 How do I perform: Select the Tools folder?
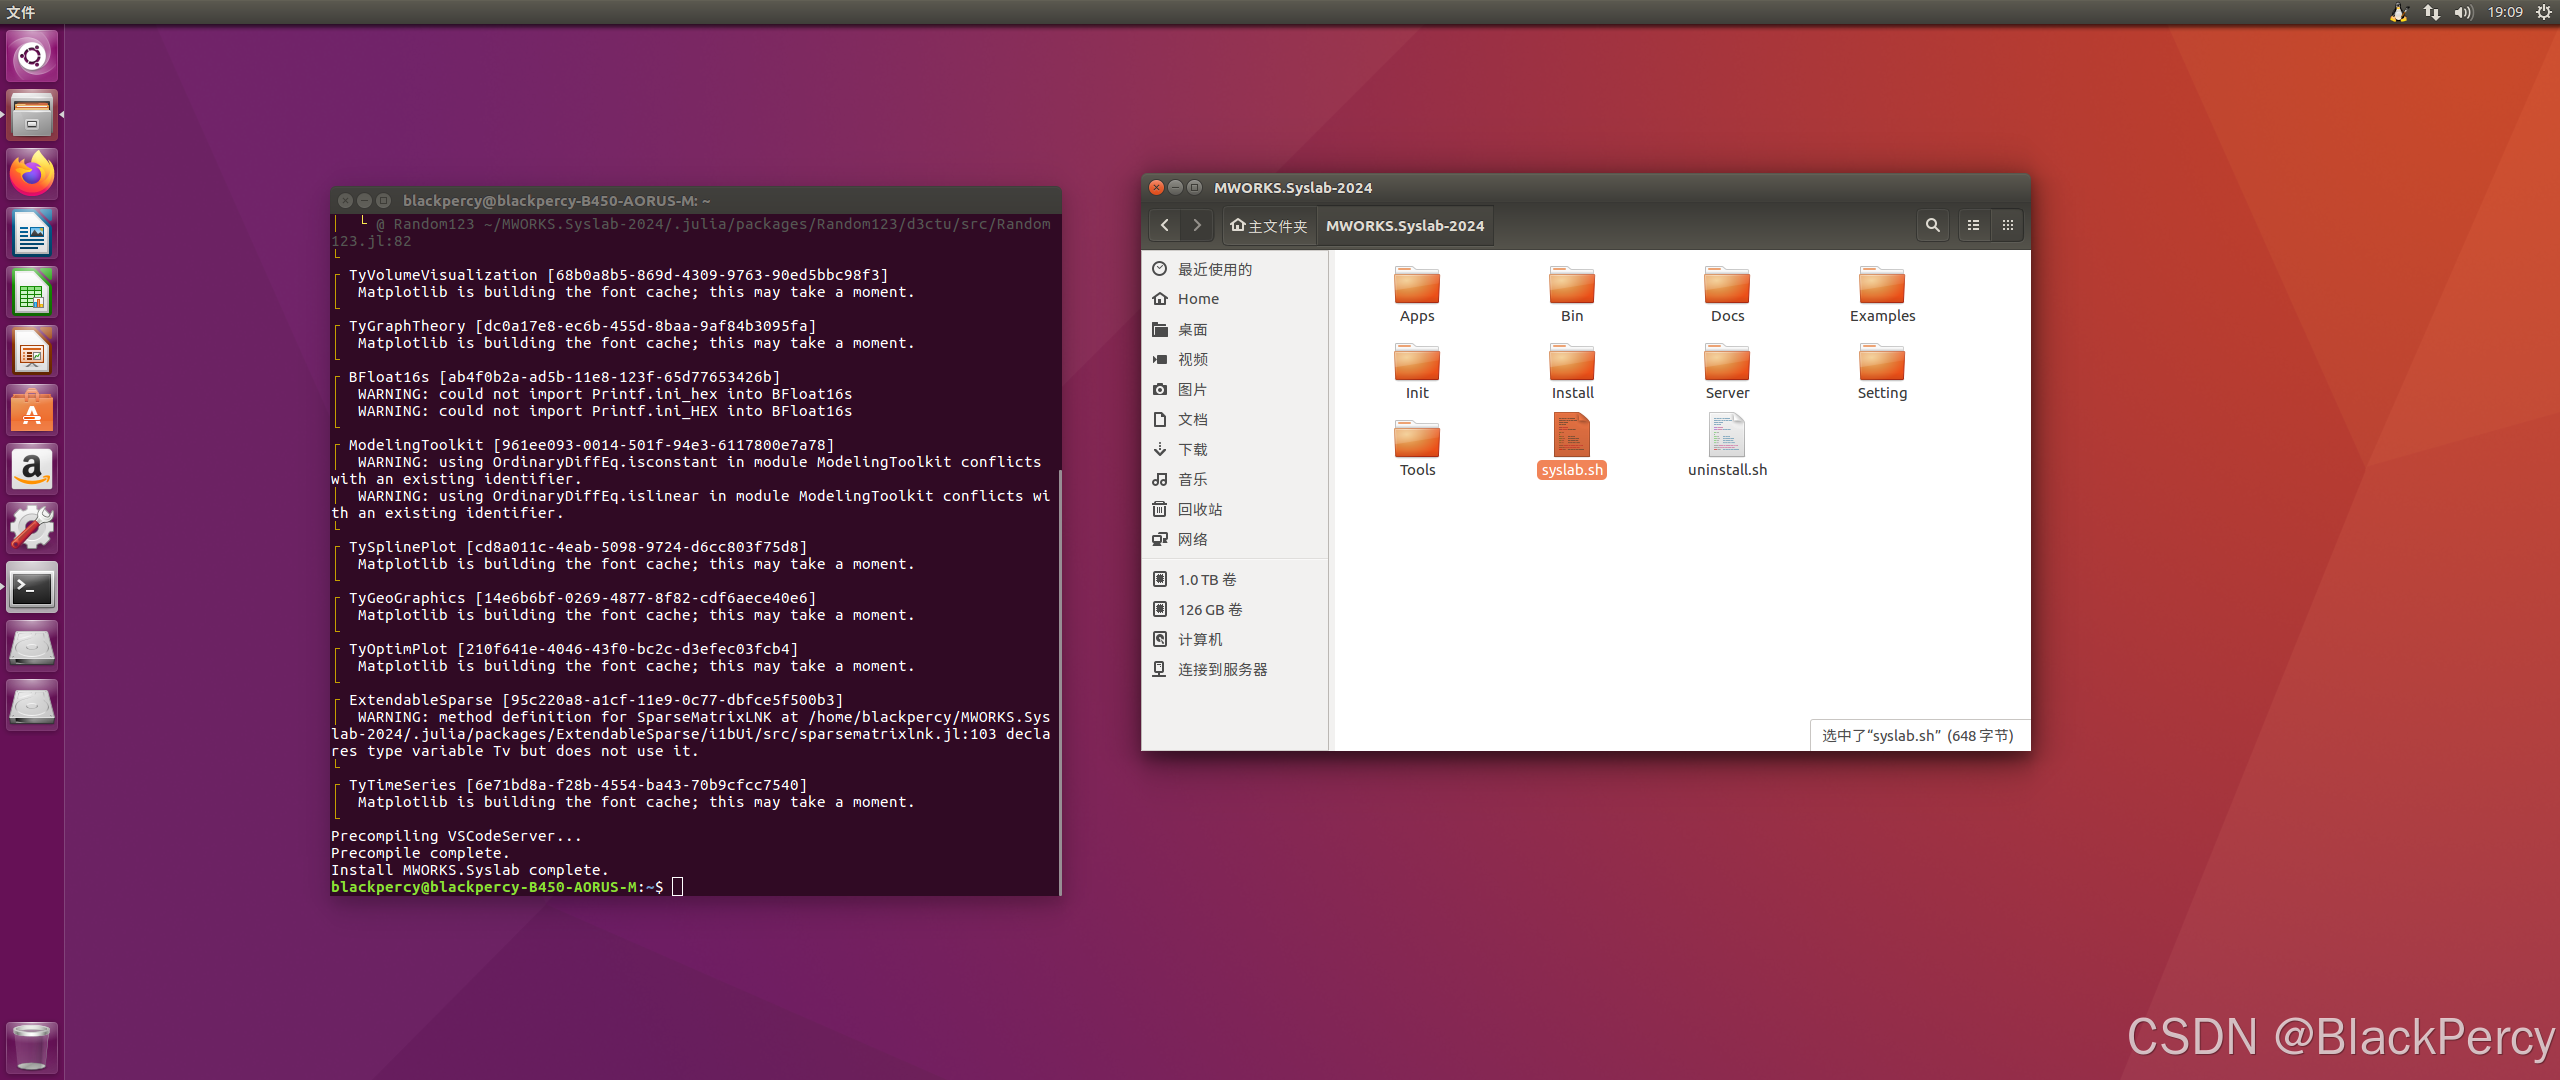click(1417, 449)
